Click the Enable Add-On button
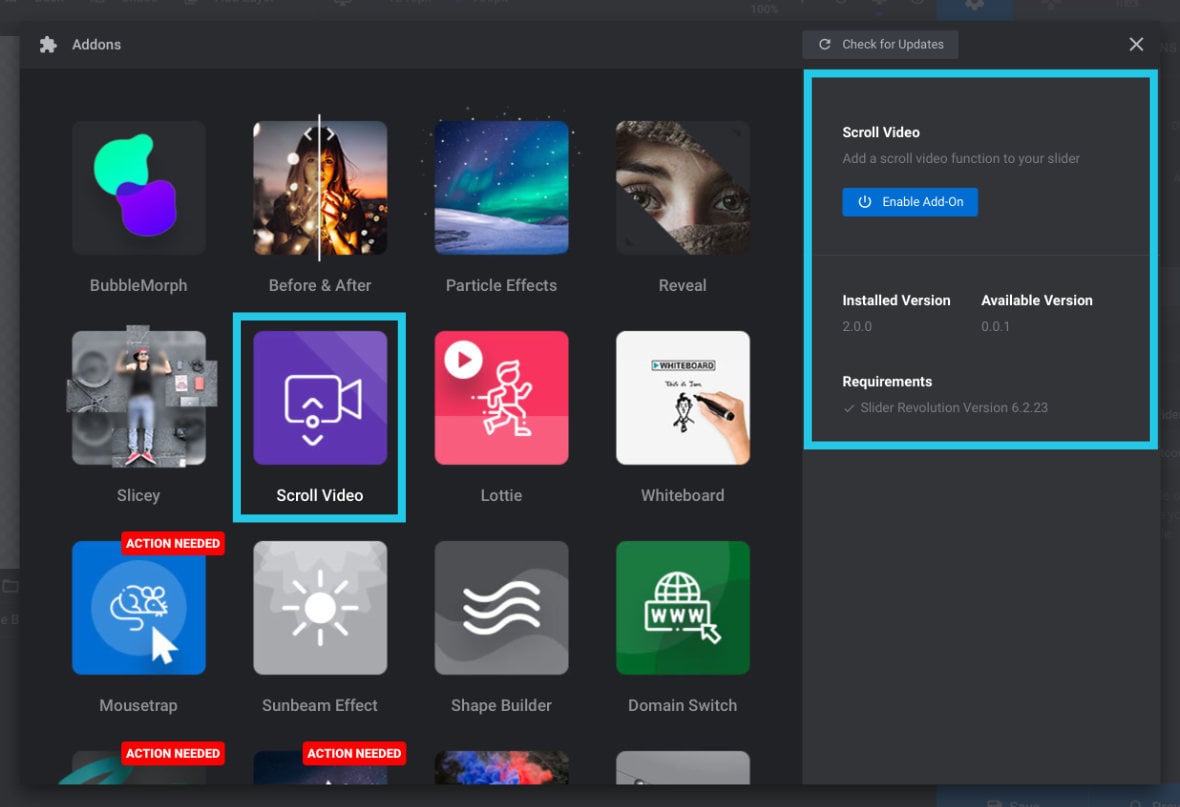This screenshot has height=807, width=1180. [910, 202]
